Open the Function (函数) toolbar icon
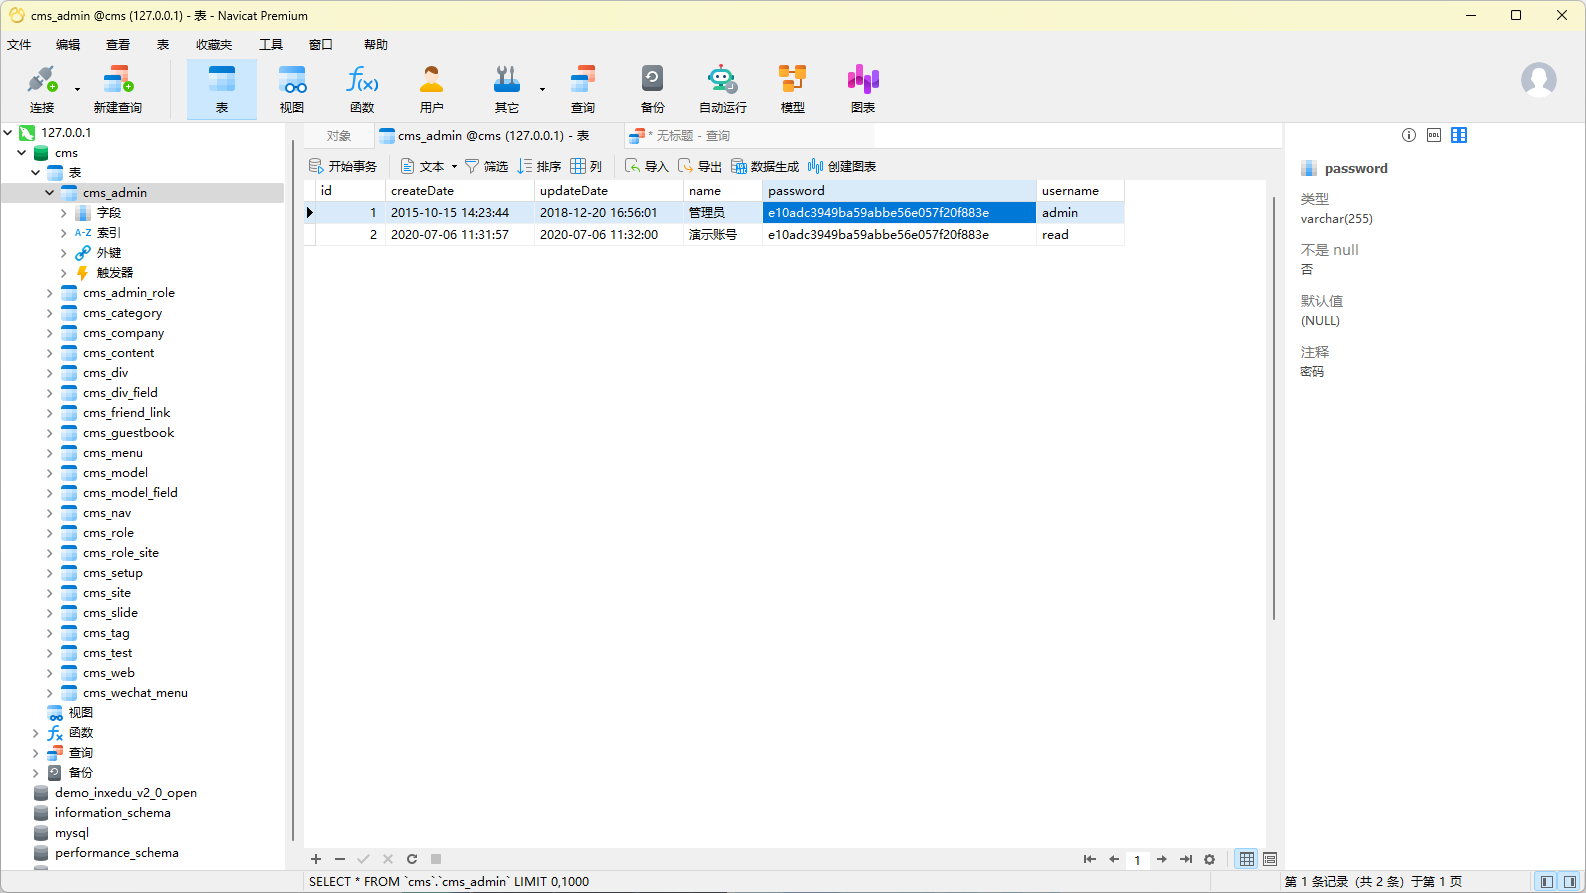Viewport: 1586px width, 893px height. [x=362, y=89]
